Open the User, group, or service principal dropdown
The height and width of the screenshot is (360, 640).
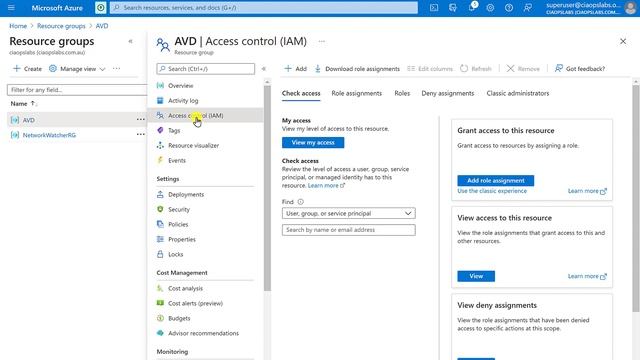point(349,213)
